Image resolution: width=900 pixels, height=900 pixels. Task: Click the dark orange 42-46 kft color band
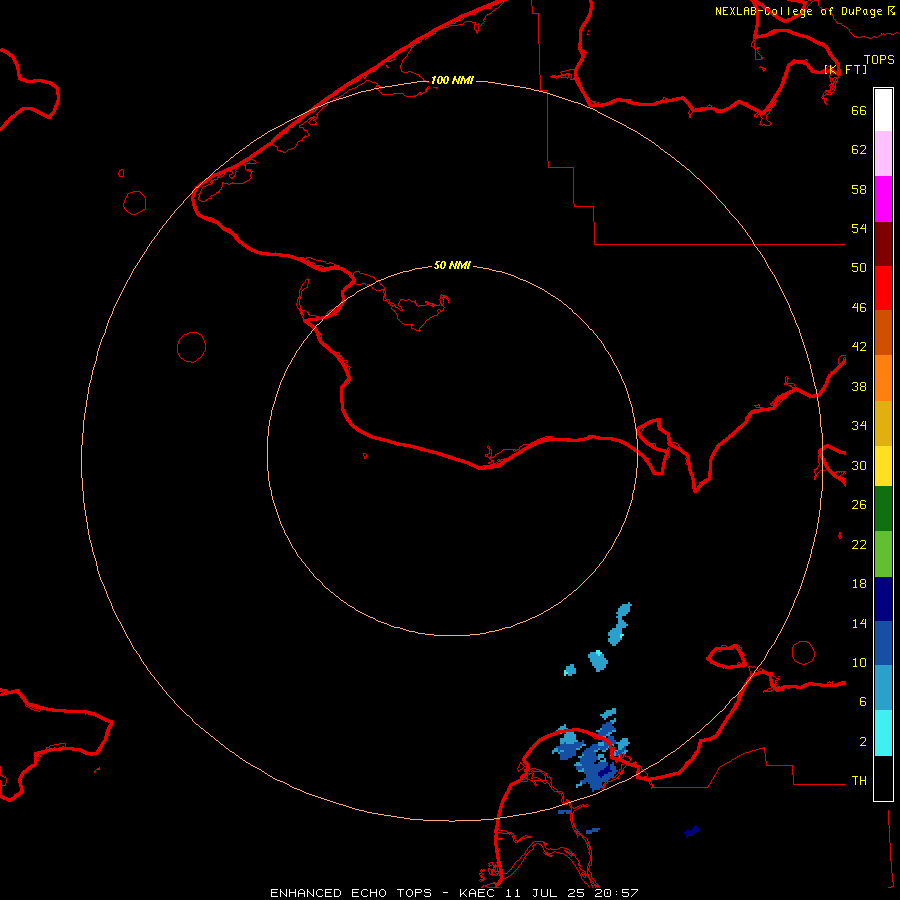tap(883, 332)
